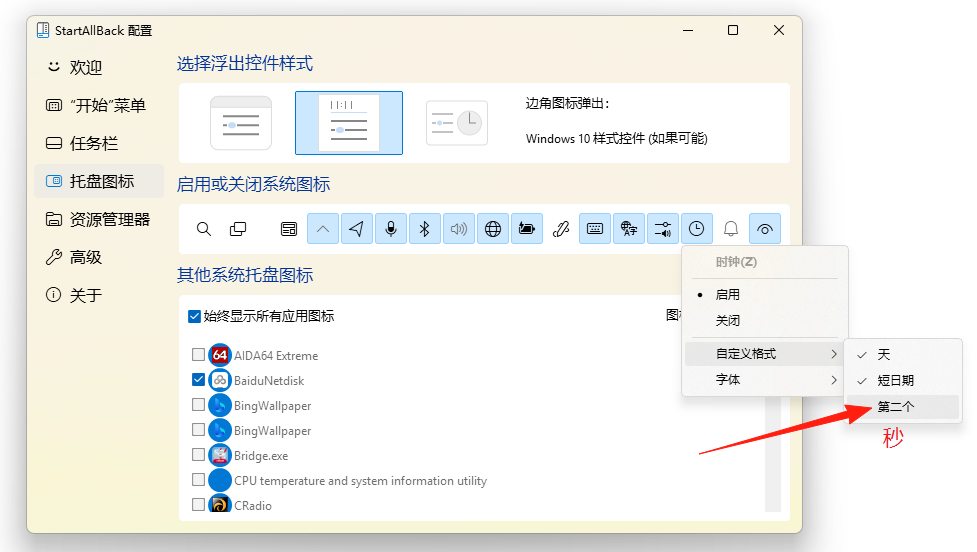Toggle the battery power system icon
Image resolution: width=977 pixels, height=552 pixels.
click(x=527, y=229)
